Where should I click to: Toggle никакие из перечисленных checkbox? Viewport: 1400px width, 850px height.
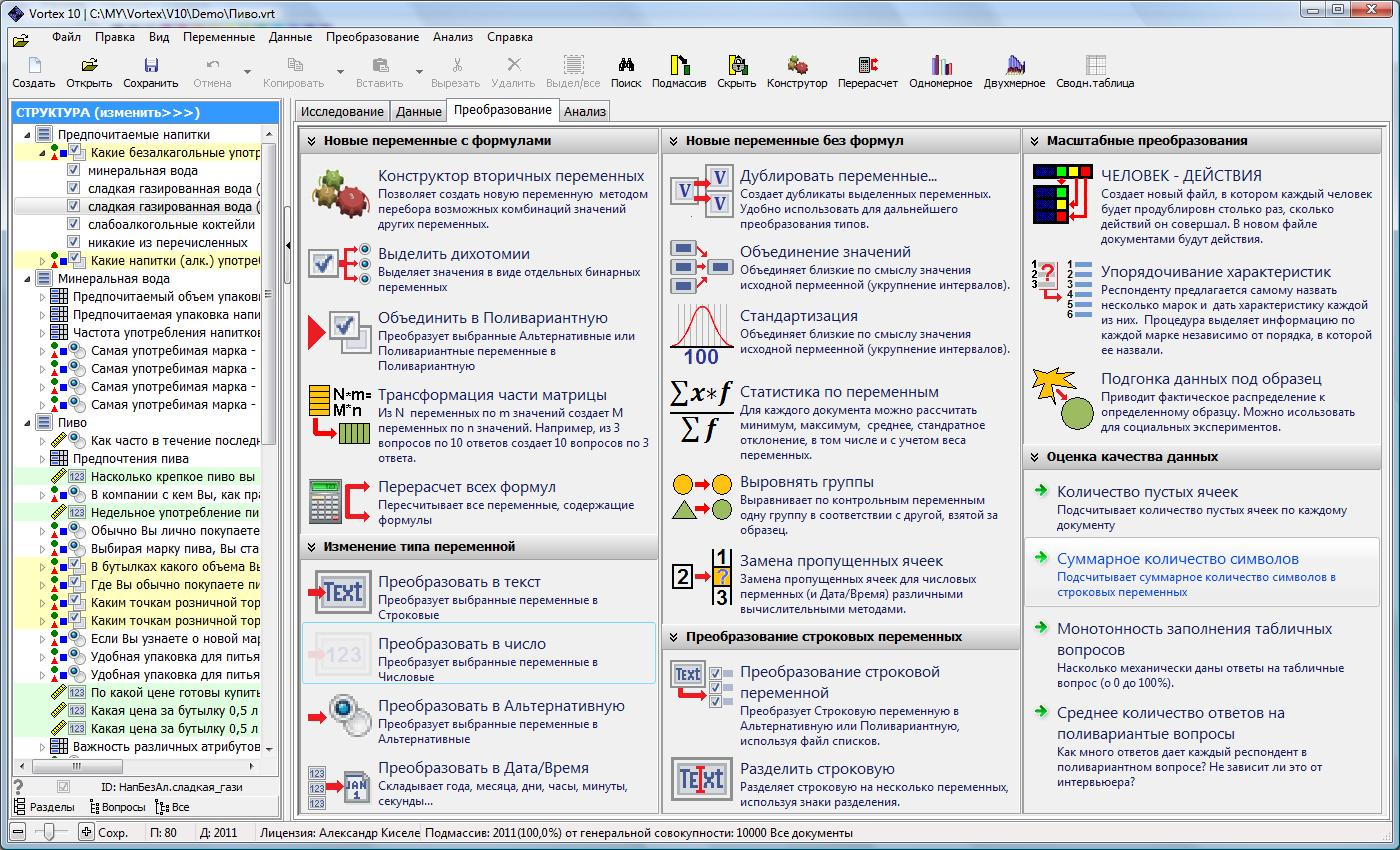pos(73,243)
